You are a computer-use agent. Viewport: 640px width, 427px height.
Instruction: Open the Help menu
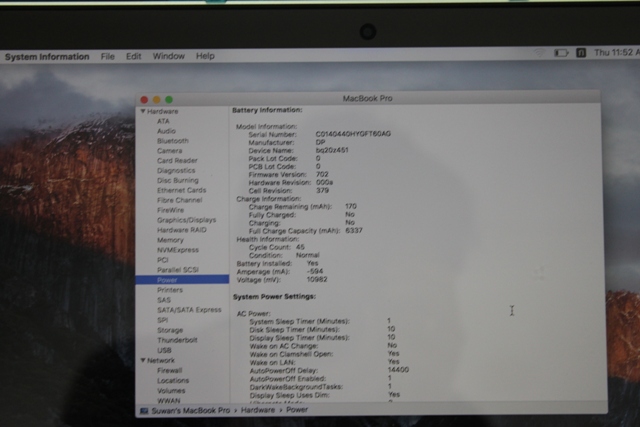click(205, 56)
